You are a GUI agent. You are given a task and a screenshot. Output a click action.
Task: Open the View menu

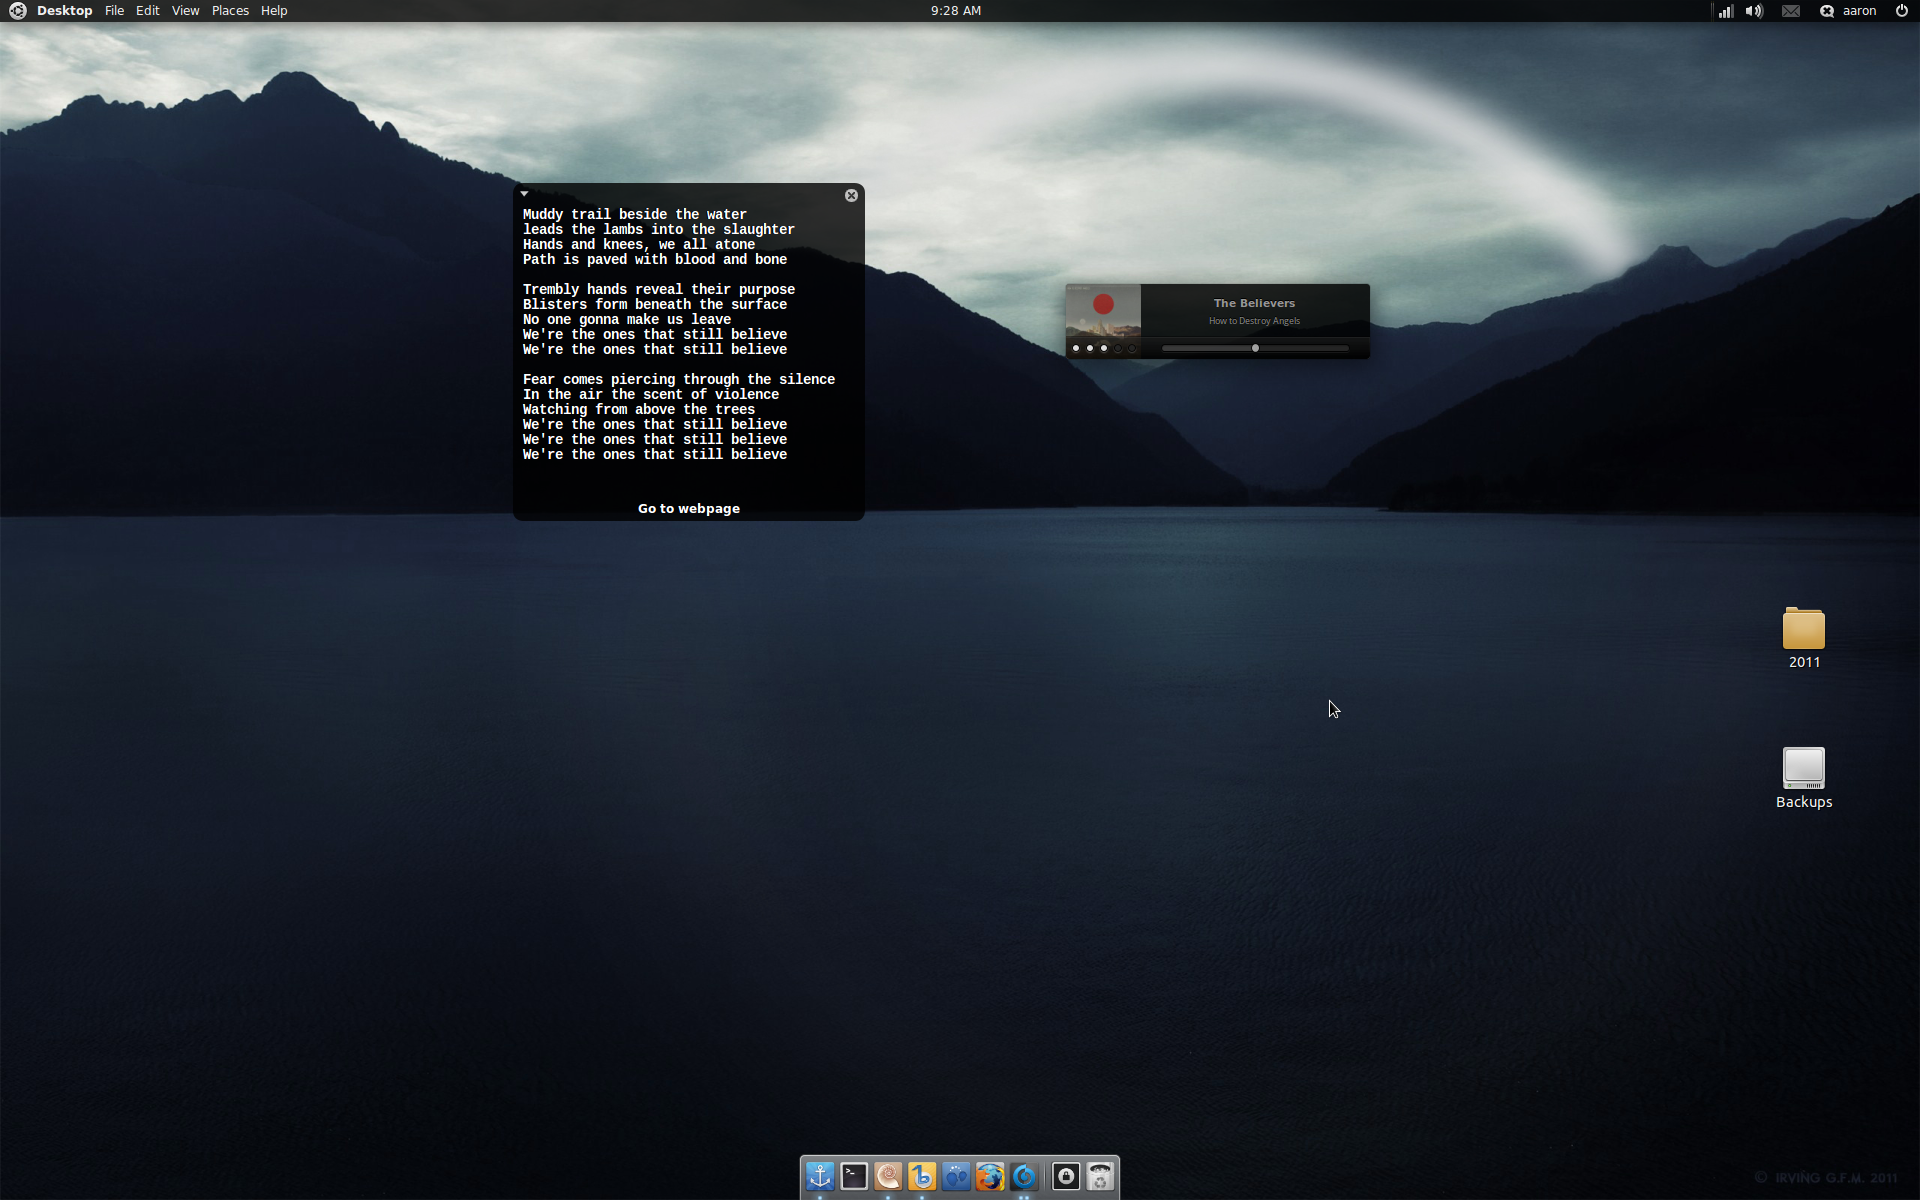185,11
